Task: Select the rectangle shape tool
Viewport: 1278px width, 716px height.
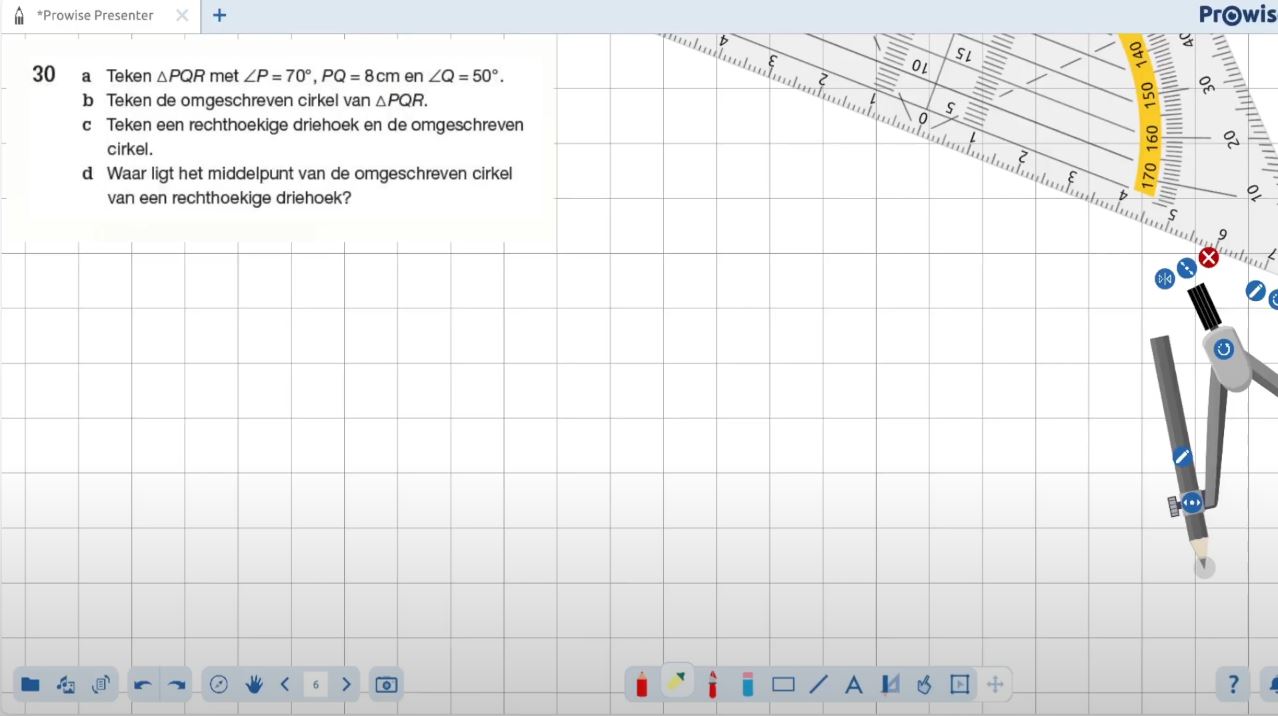Action: [x=783, y=685]
